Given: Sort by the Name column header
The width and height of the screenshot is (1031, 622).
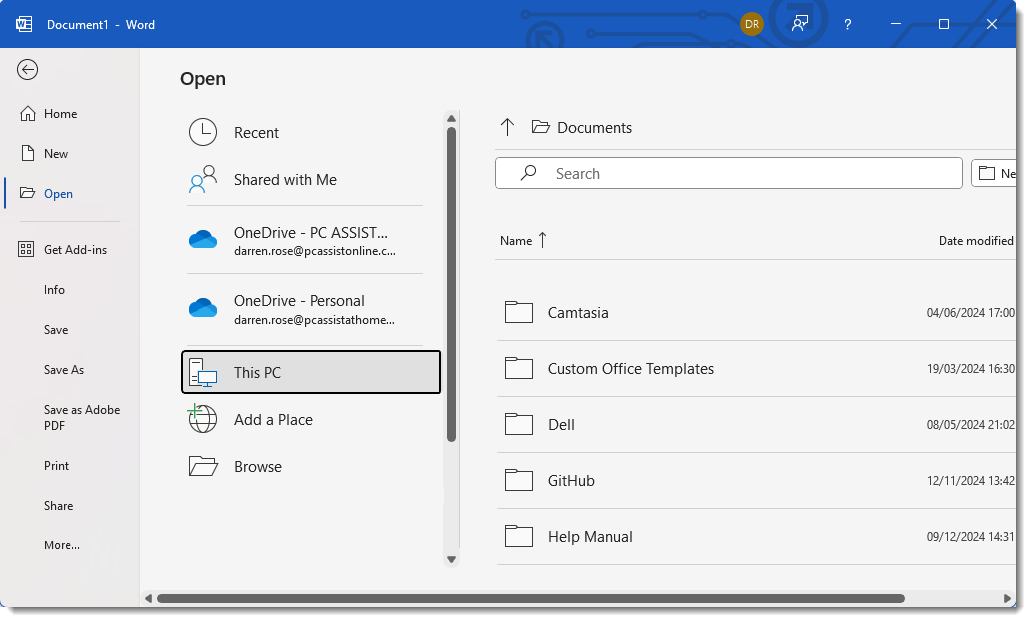Looking at the screenshot, I should click(x=523, y=241).
